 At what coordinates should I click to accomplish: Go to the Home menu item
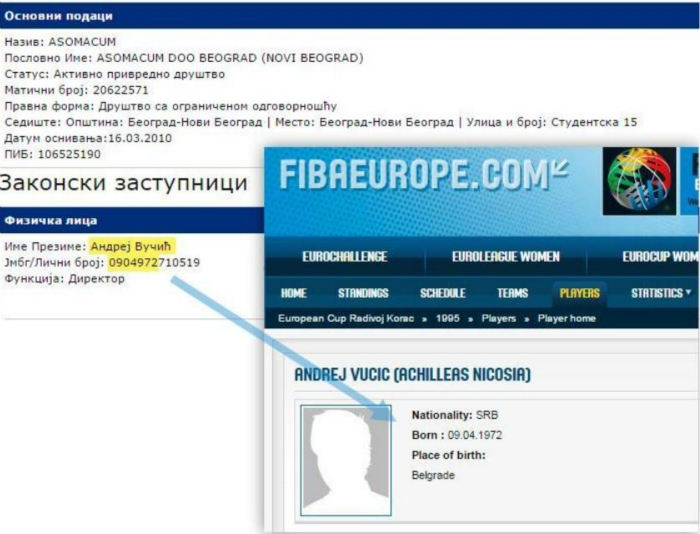pyautogui.click(x=293, y=293)
